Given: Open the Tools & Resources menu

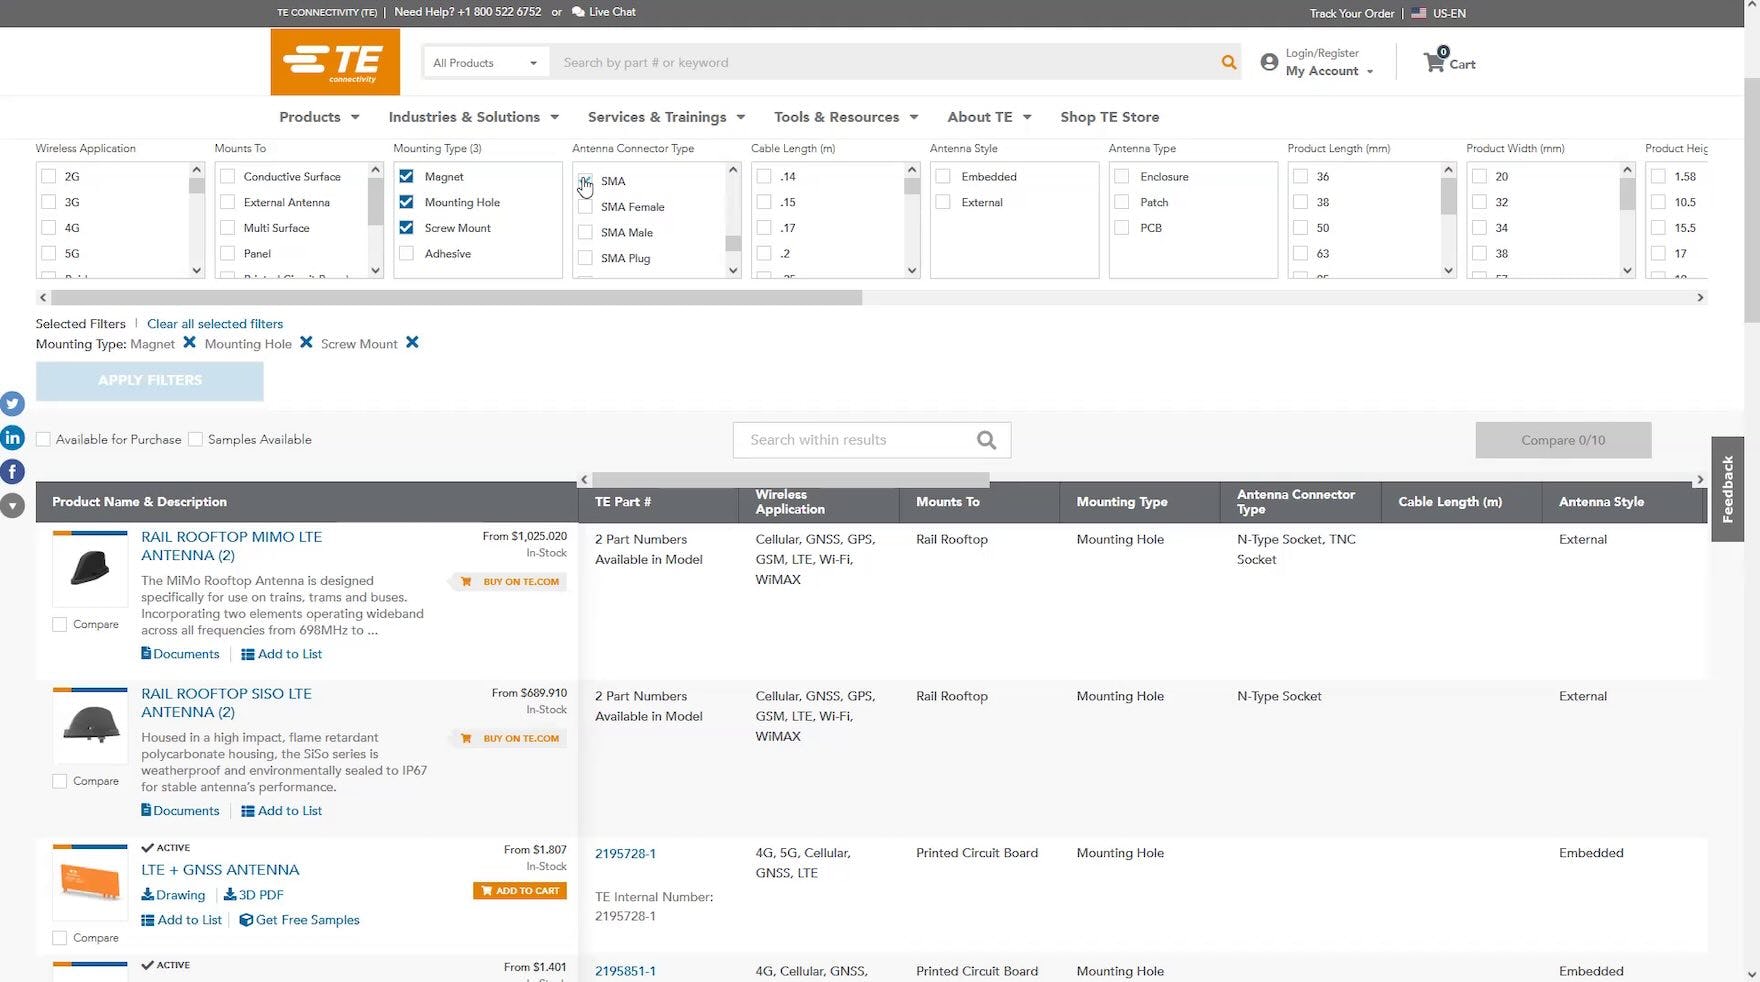Looking at the screenshot, I should (845, 117).
